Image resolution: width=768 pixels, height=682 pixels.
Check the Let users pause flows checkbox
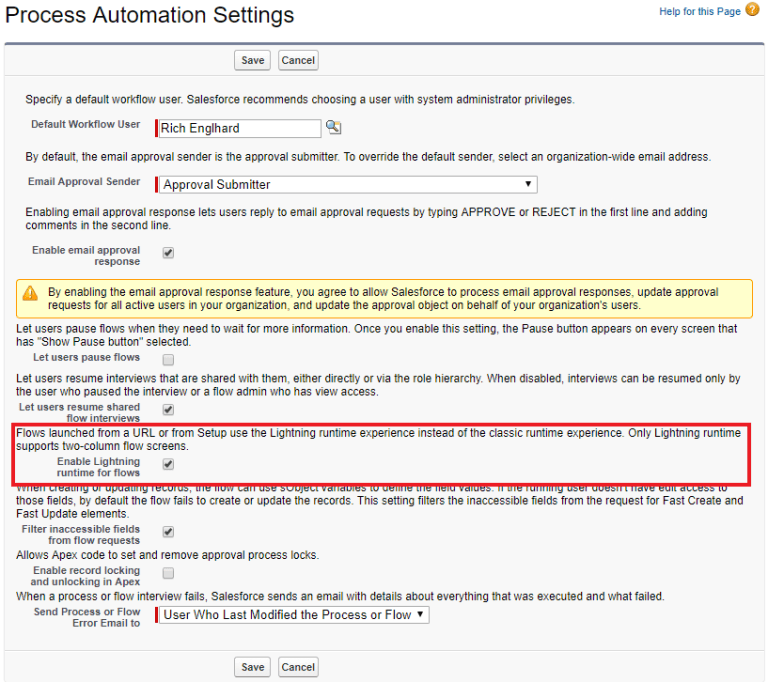coord(168,360)
